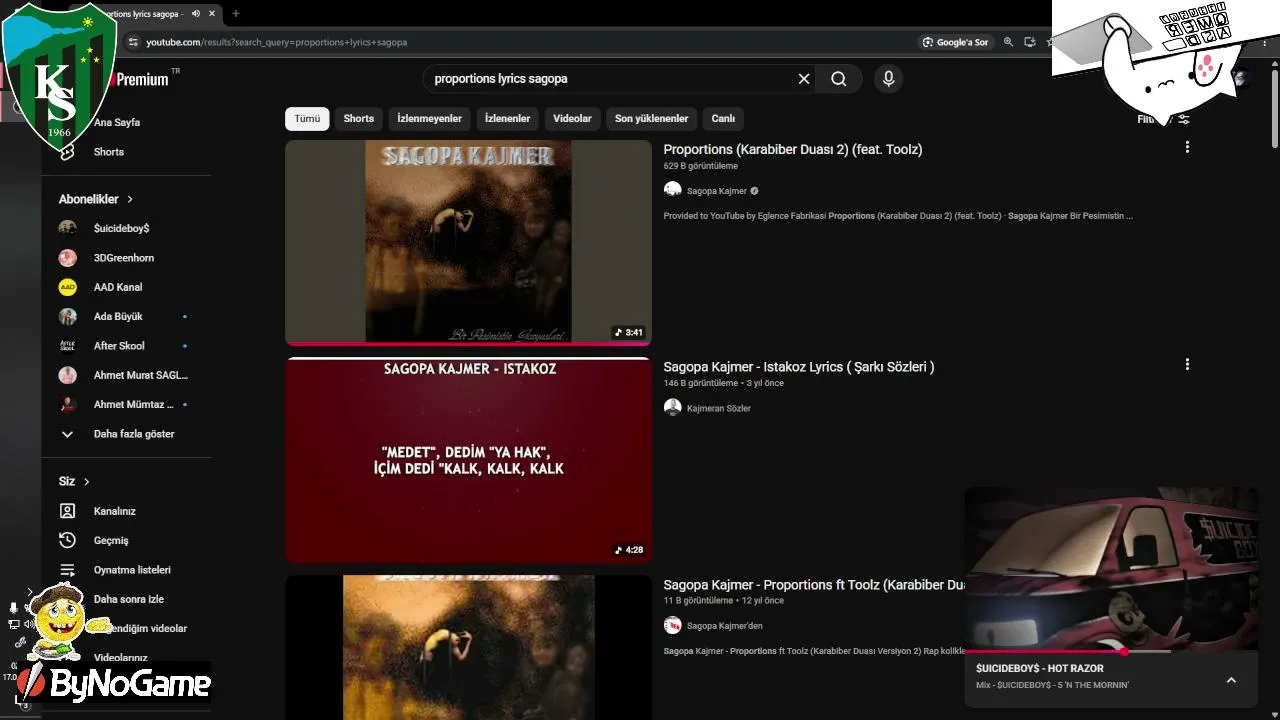Expand Siz section arrow
Viewport: 1280px width, 720px height.
pyautogui.click(x=87, y=481)
